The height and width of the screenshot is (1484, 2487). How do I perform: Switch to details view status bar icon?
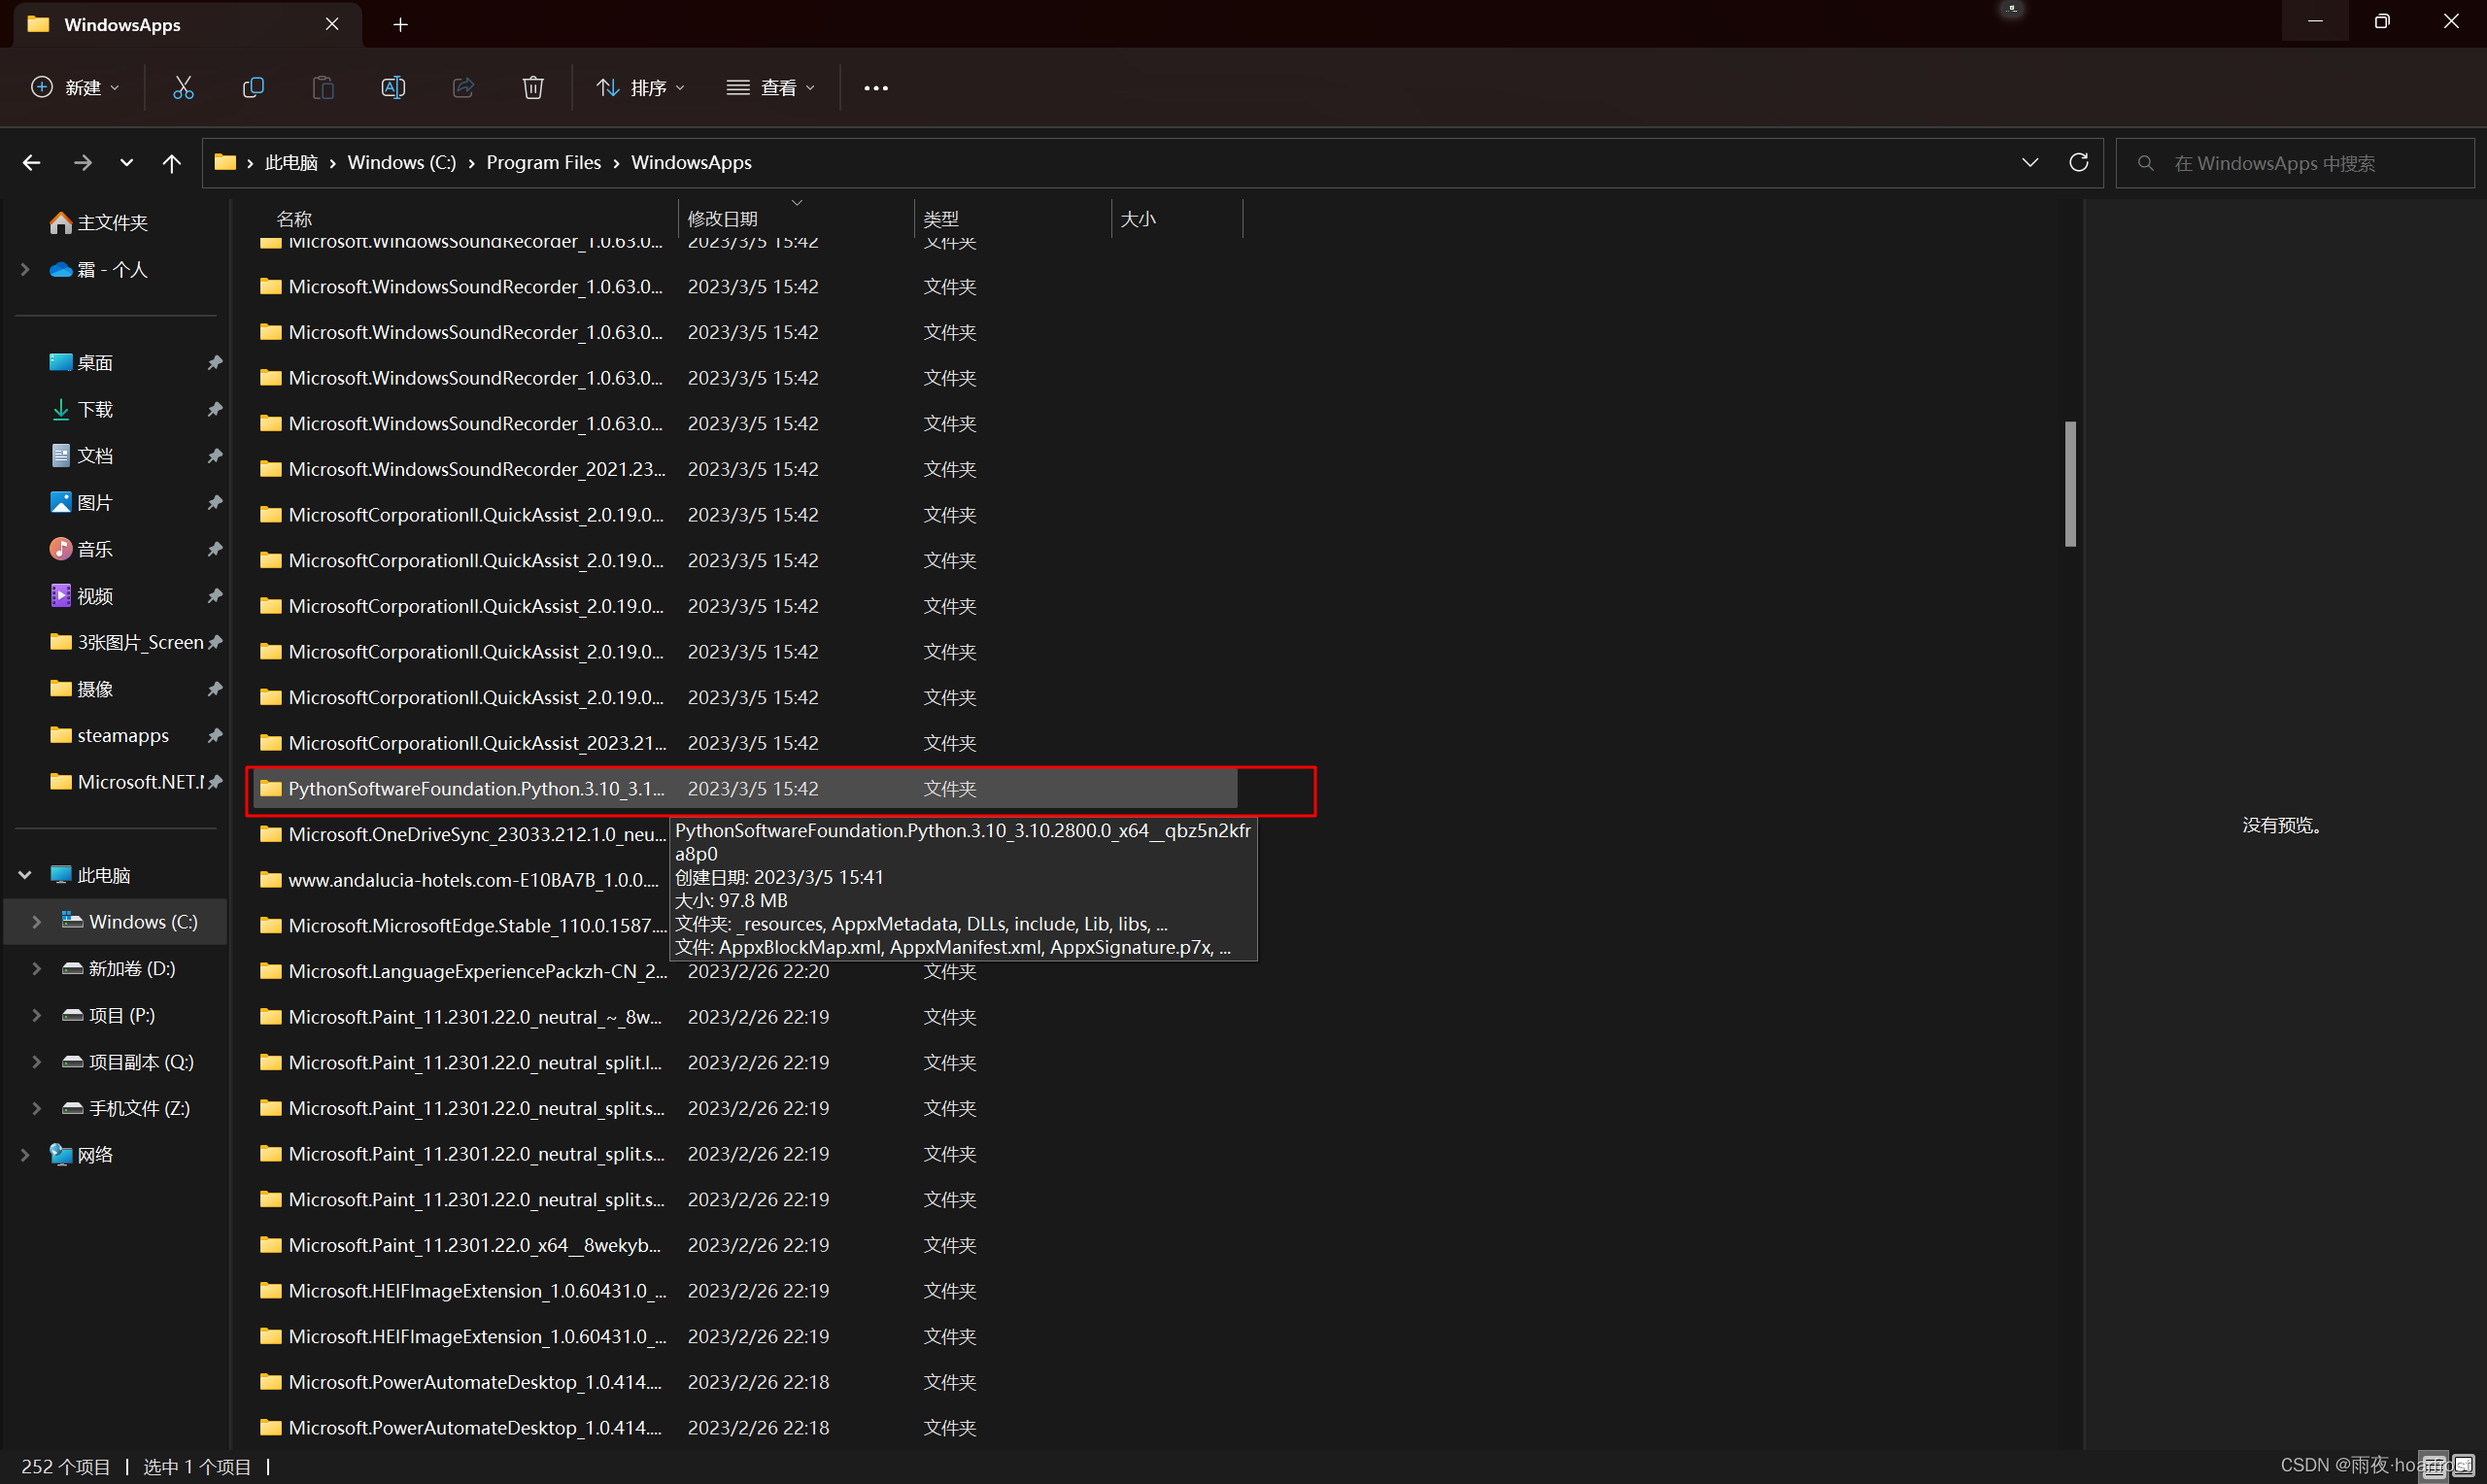[x=2434, y=1466]
